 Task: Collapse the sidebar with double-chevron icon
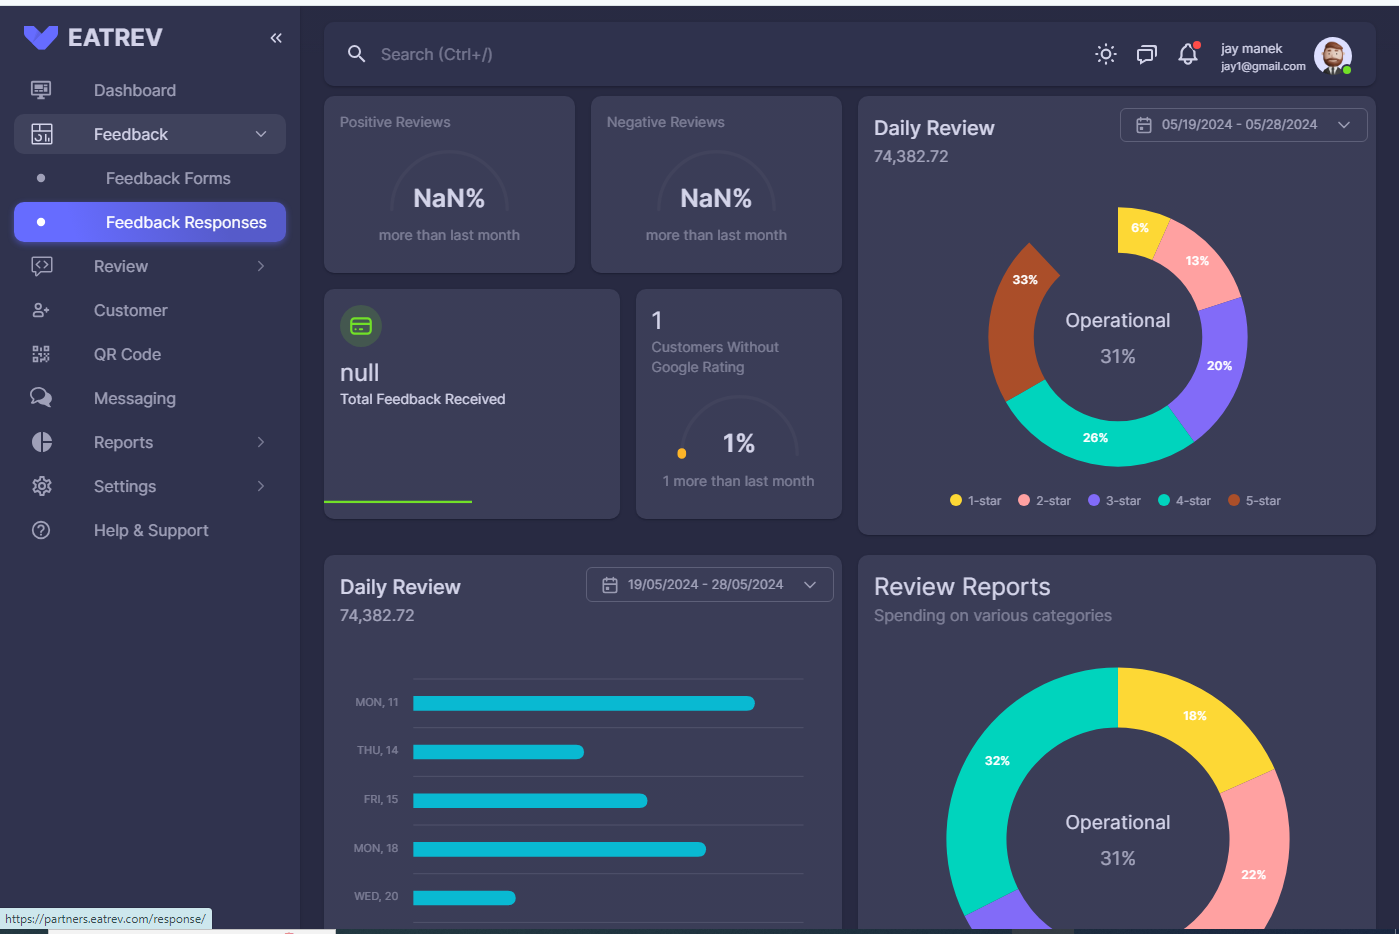[x=276, y=38]
